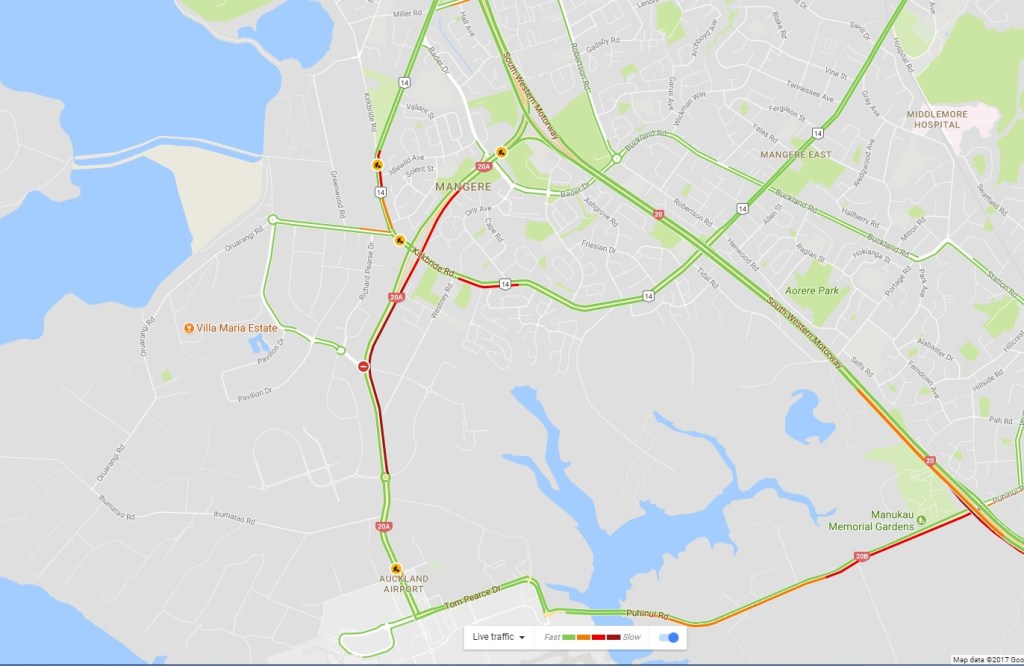Image resolution: width=1024 pixels, height=666 pixels.
Task: Select the Aorere Park label
Action: (812, 291)
